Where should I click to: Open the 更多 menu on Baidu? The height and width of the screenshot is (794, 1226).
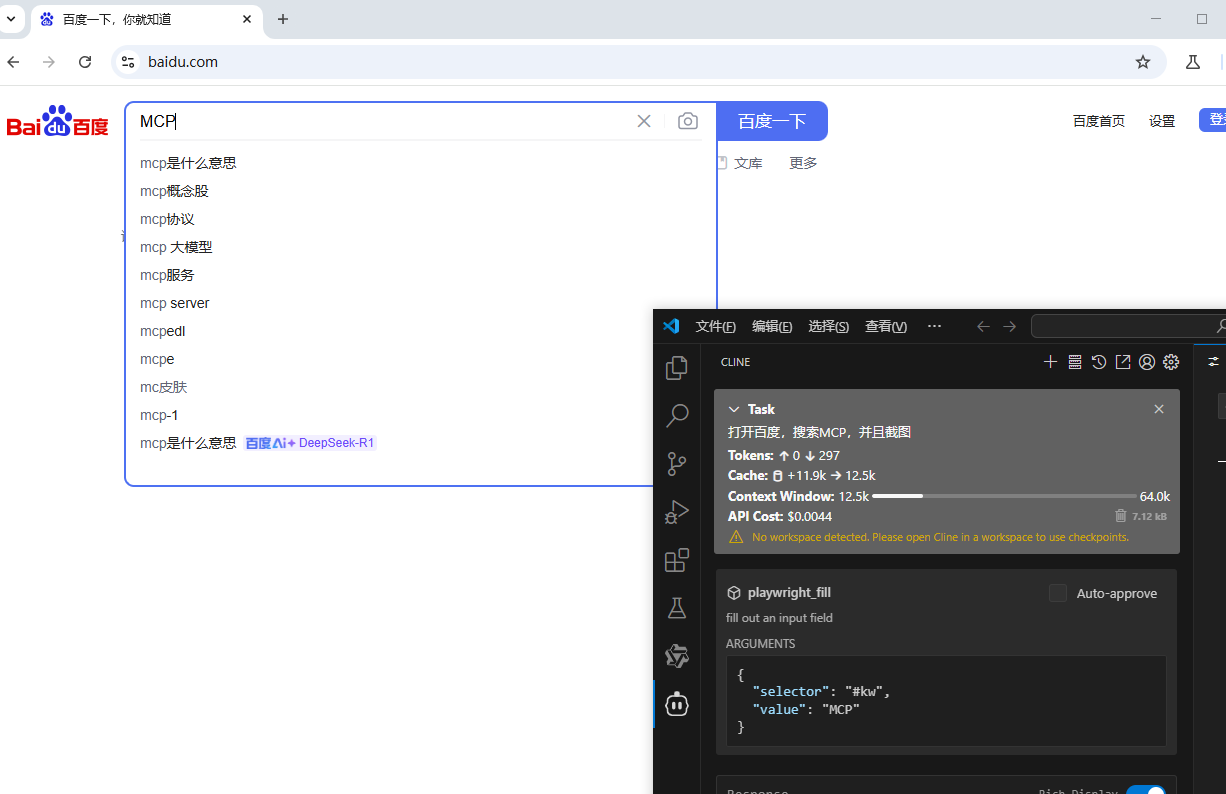[803, 163]
